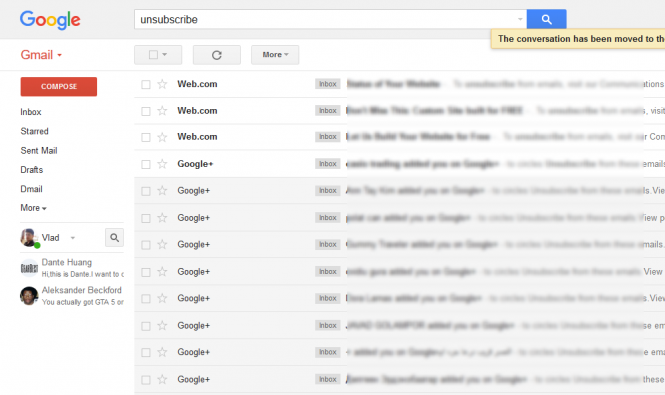Refresh the mail list

pyautogui.click(x=217, y=55)
